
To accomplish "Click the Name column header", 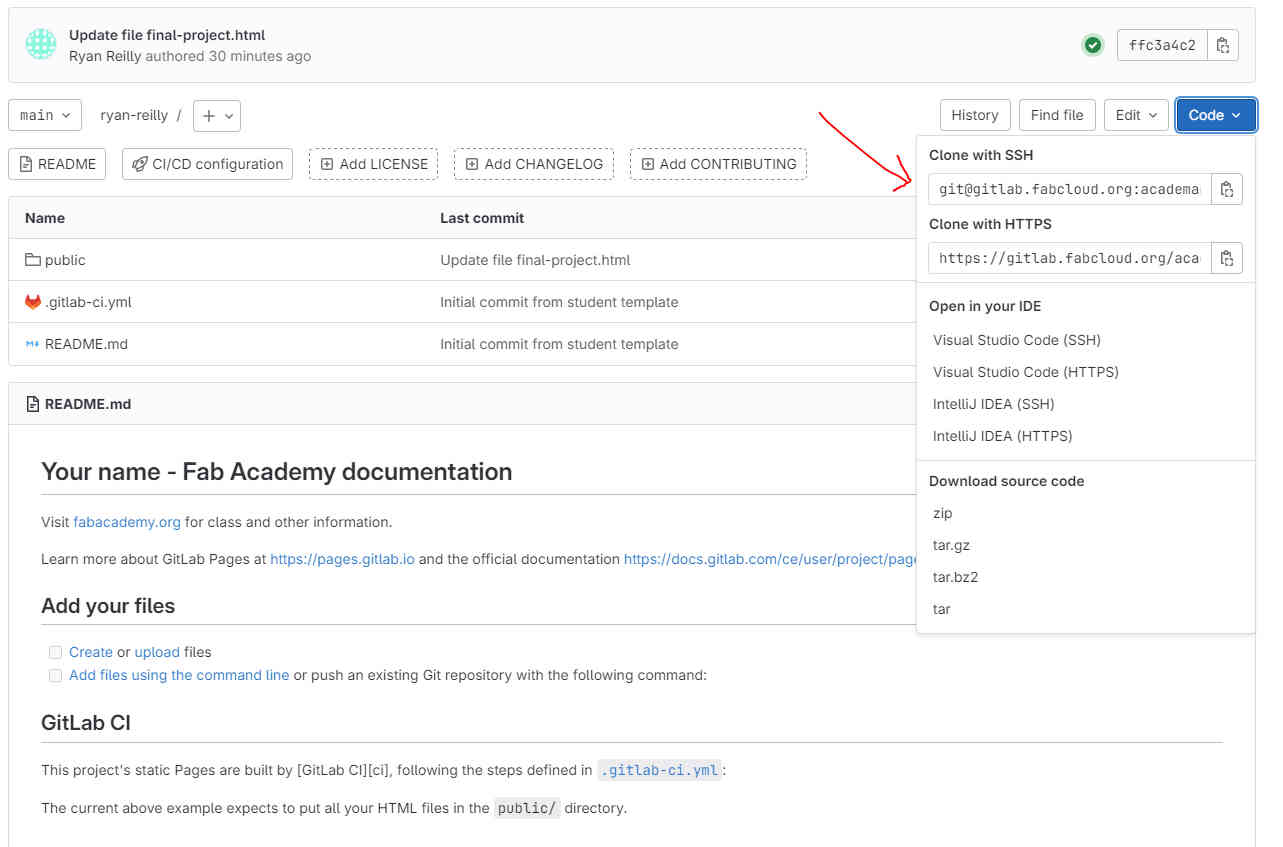I will (x=45, y=218).
